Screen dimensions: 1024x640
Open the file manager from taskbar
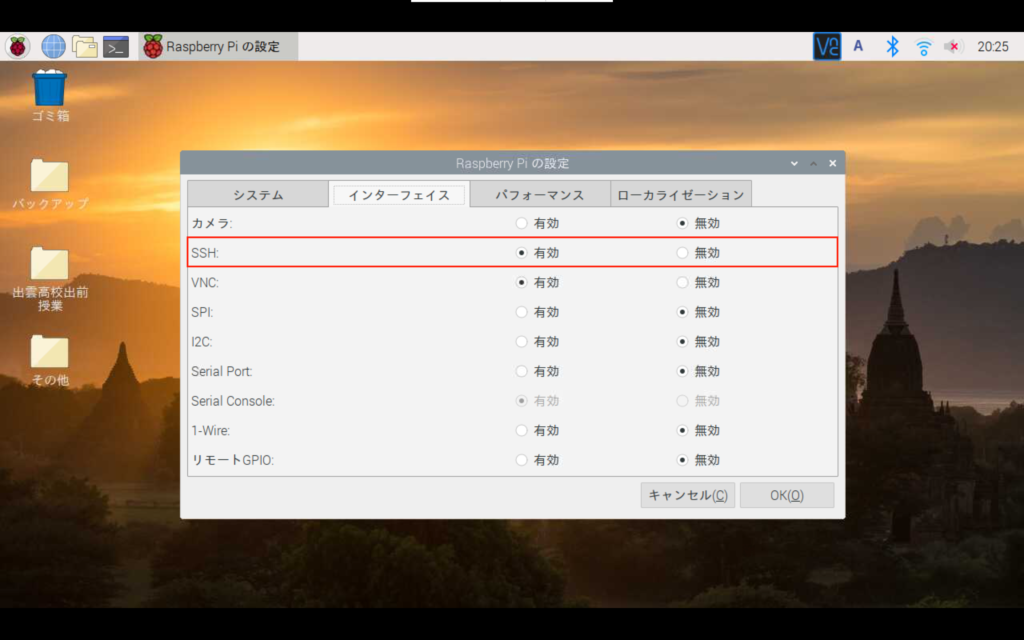pyautogui.click(x=85, y=46)
